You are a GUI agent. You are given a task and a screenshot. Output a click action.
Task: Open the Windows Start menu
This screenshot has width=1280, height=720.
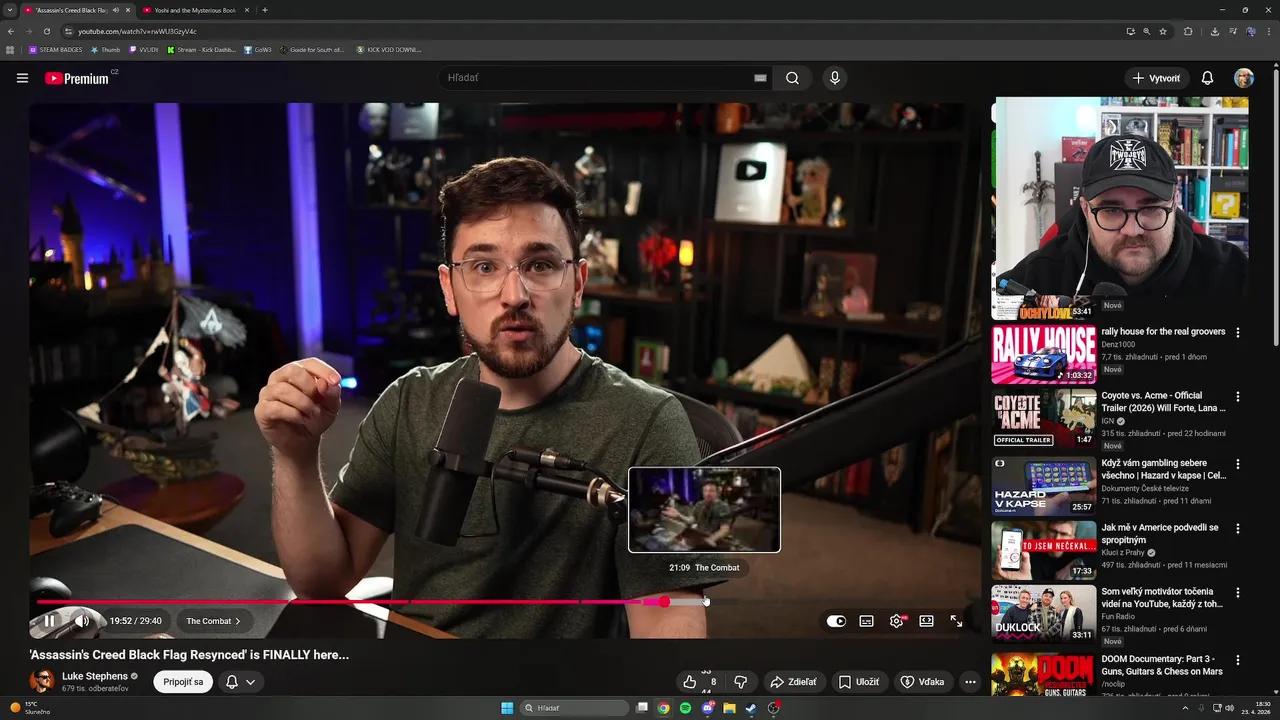click(x=507, y=708)
